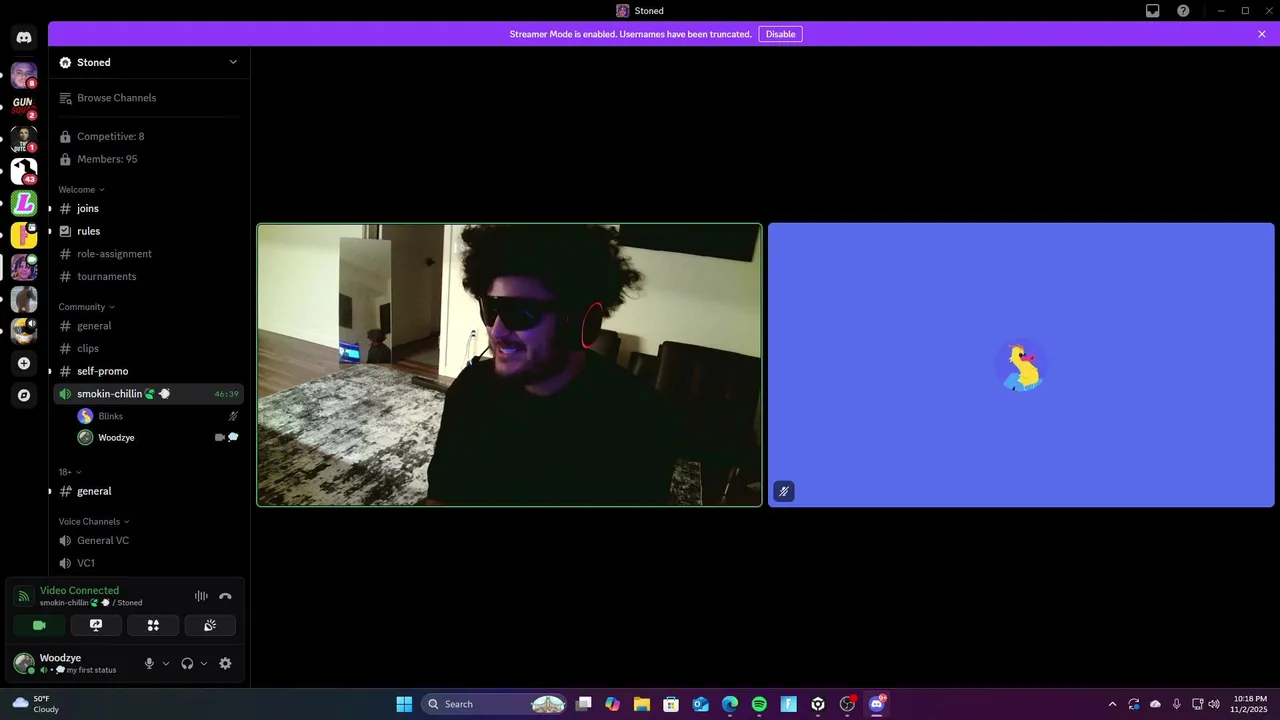Open the role-assignment channel
This screenshot has width=1280, height=720.
[x=148, y=254]
